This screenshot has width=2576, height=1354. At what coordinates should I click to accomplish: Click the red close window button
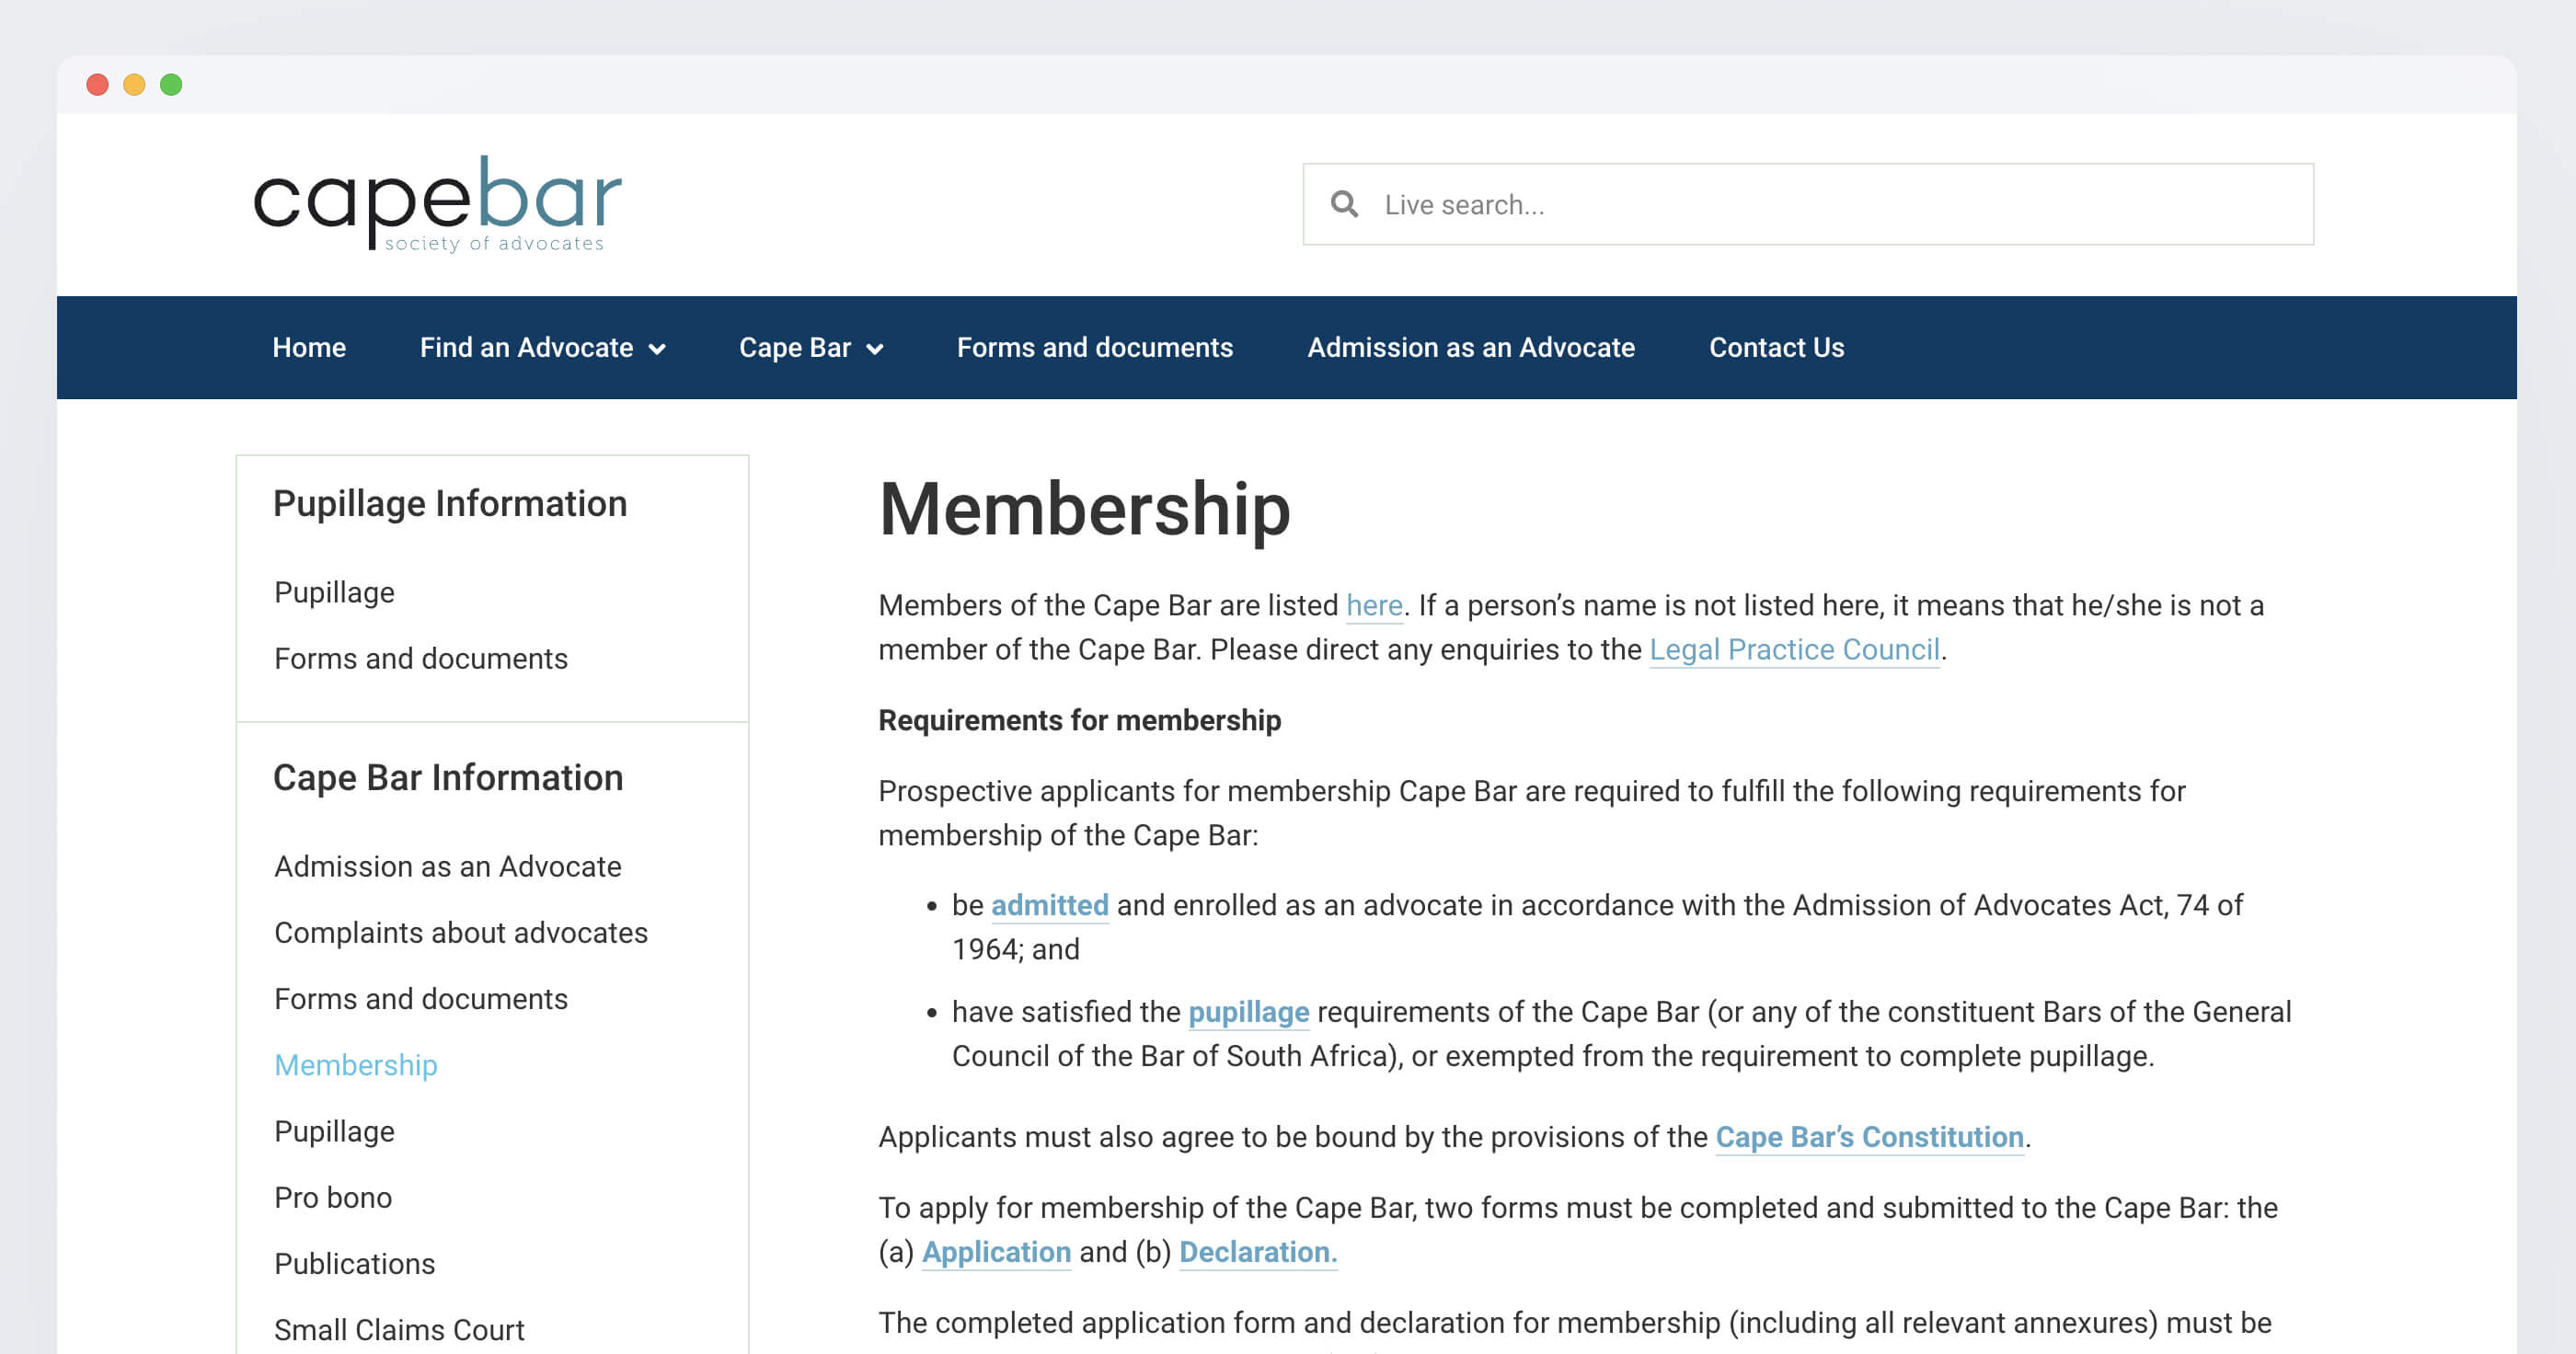97,85
